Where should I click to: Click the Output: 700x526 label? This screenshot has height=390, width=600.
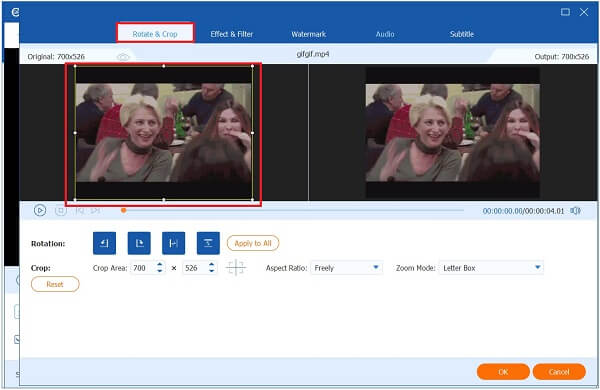(562, 57)
